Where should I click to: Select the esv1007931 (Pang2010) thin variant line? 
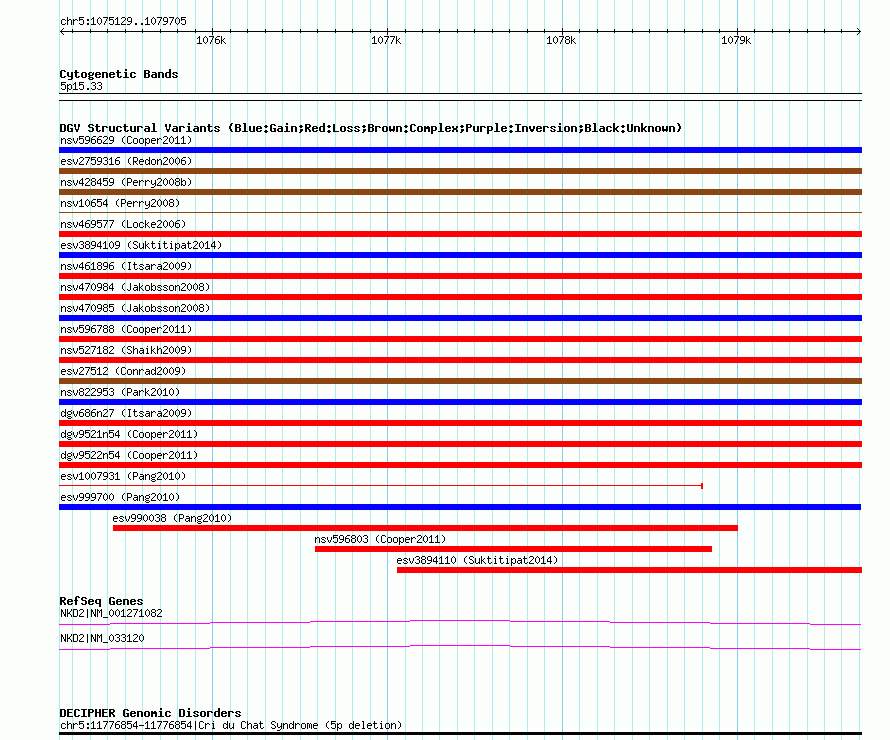tap(380, 486)
